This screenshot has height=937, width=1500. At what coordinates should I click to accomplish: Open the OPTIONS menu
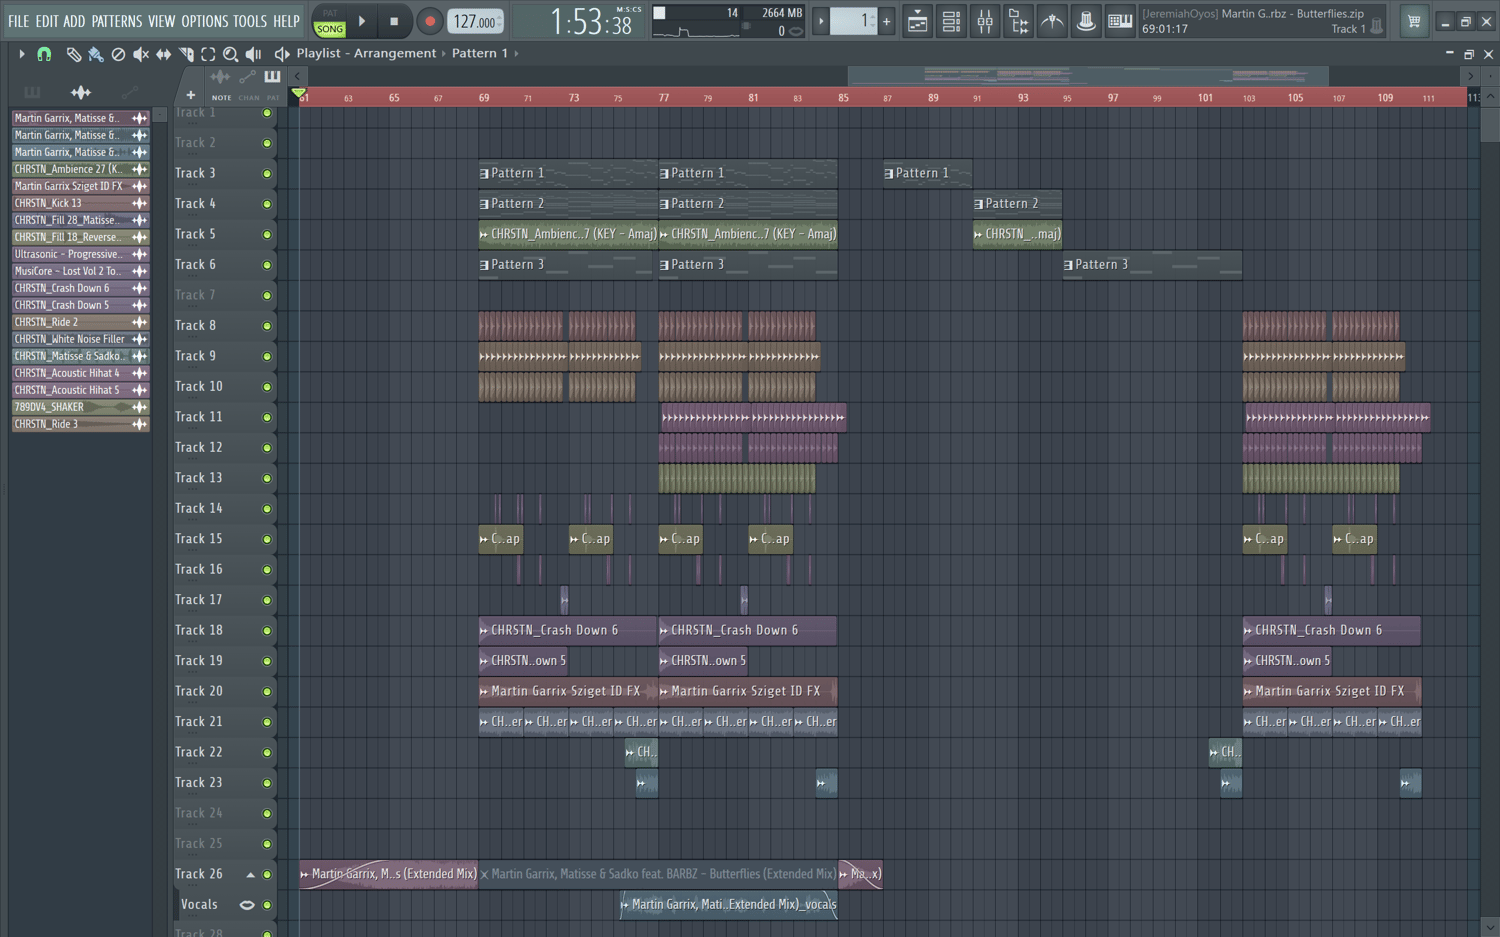click(x=205, y=21)
